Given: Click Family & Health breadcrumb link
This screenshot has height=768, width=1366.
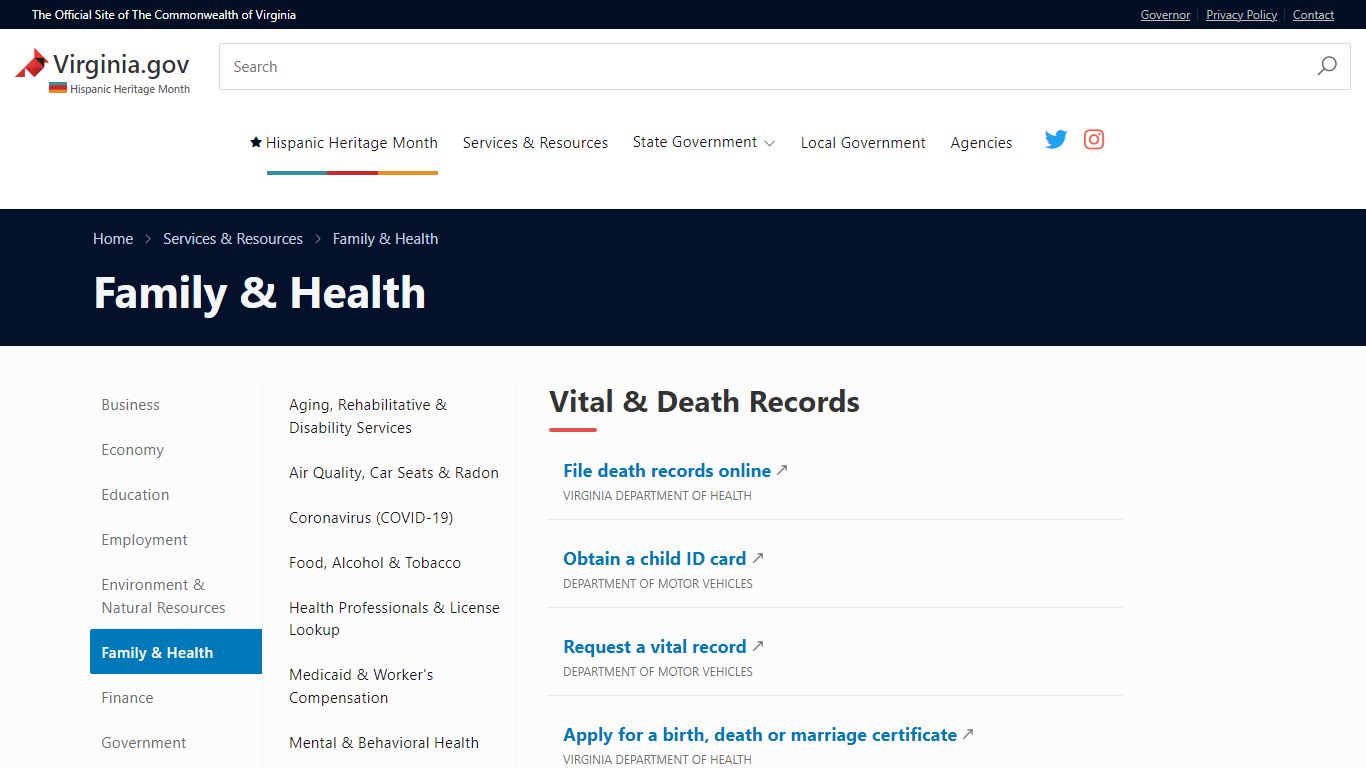Looking at the screenshot, I should 385,239.
